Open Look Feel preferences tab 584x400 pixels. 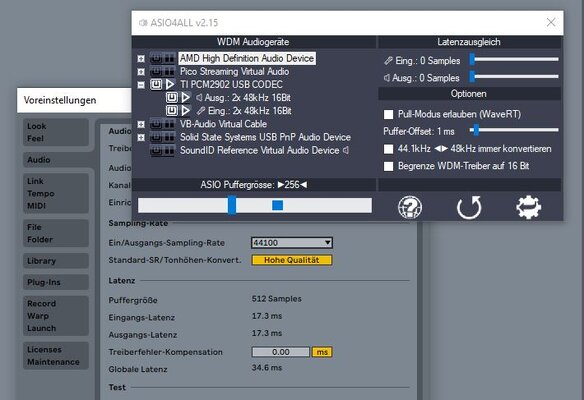coord(56,132)
